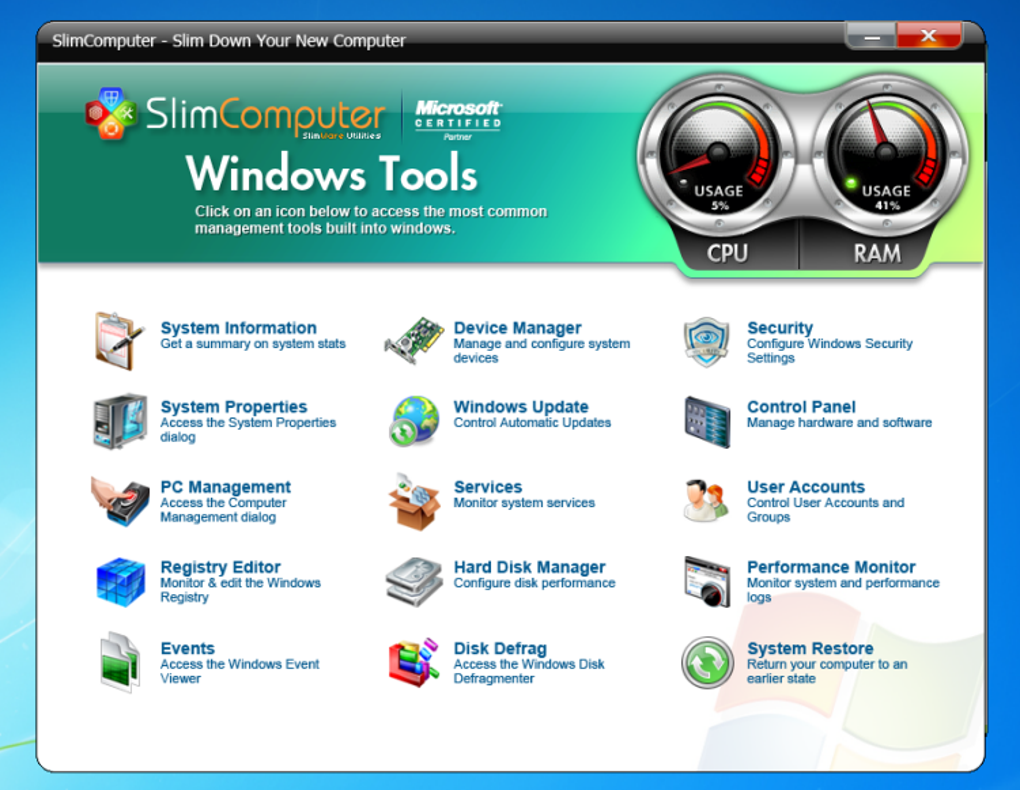Minimize the SlimComputer window
This screenshot has width=1020, height=790.
(871, 36)
